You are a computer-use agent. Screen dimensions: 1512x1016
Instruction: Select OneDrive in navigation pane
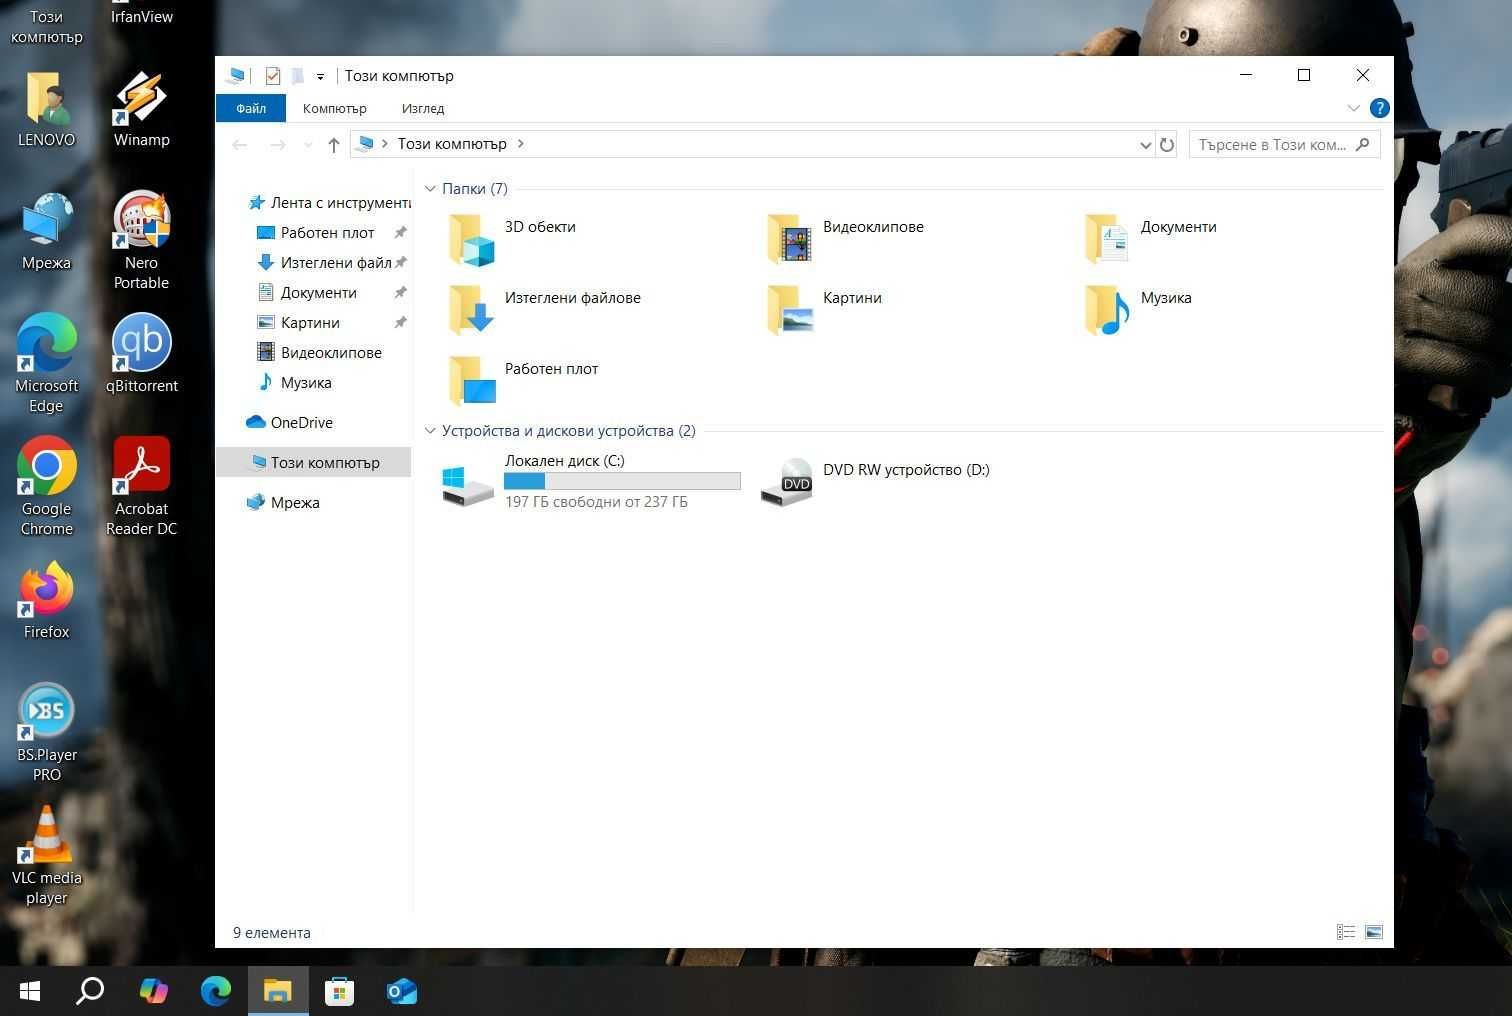(290, 423)
